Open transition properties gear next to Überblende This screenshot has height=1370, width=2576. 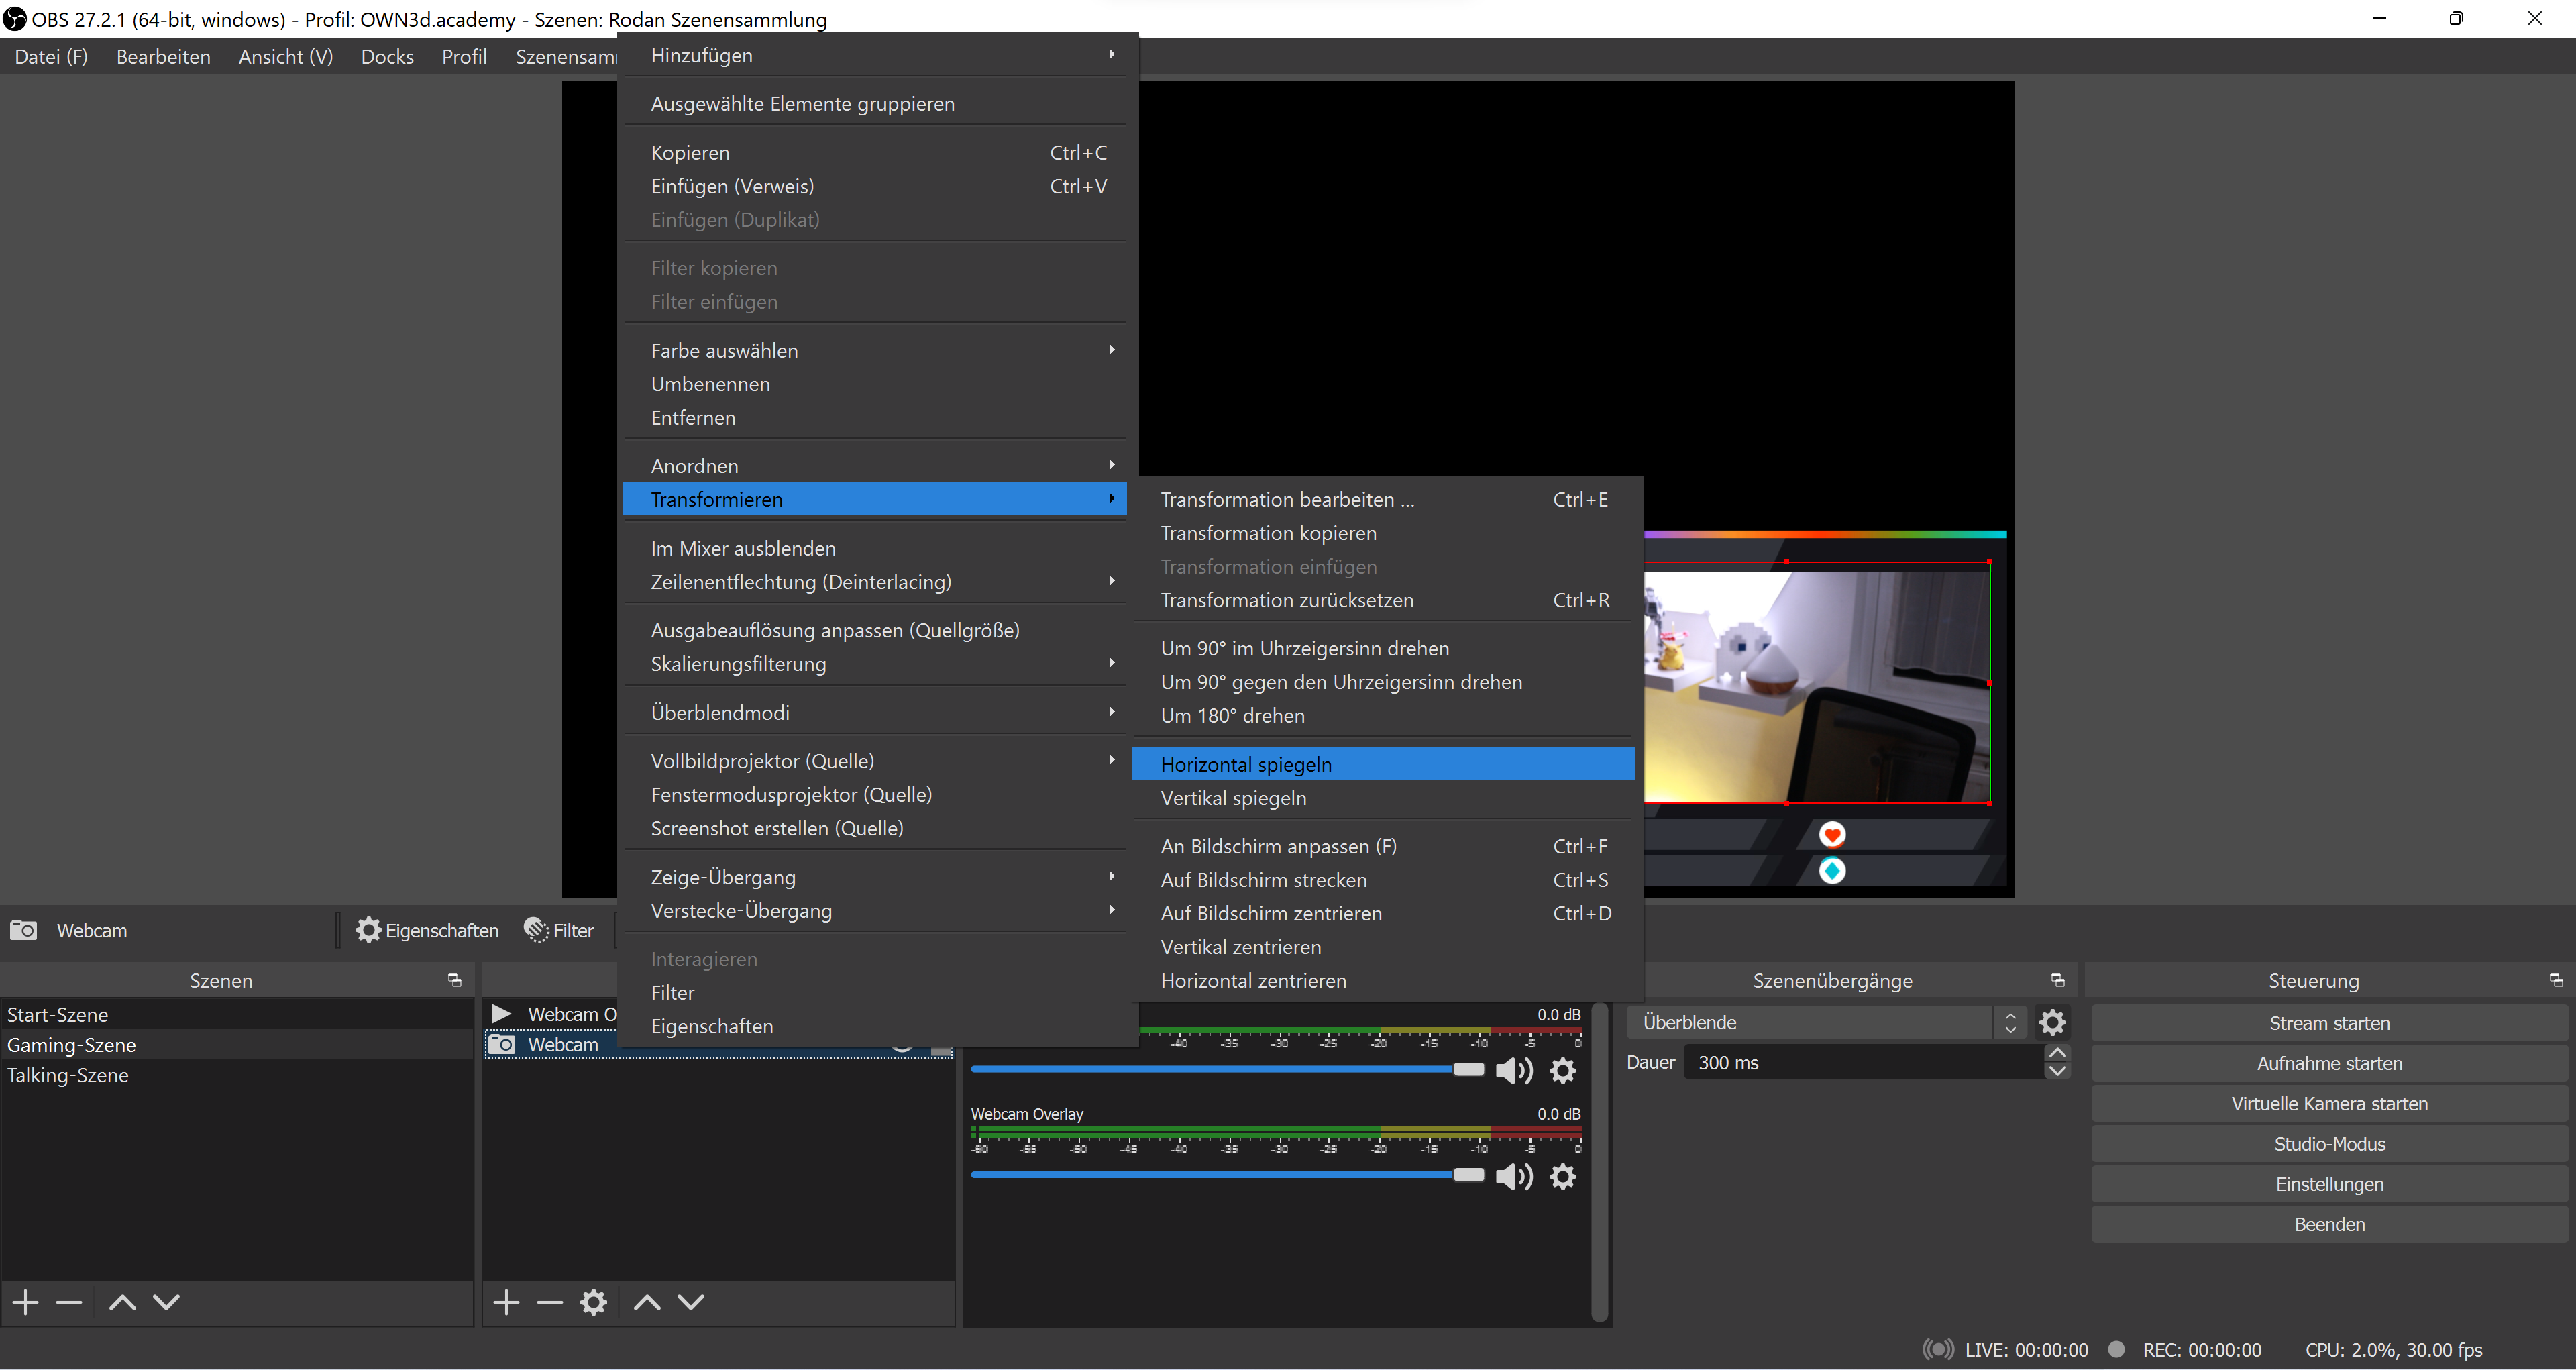pos(2052,1022)
